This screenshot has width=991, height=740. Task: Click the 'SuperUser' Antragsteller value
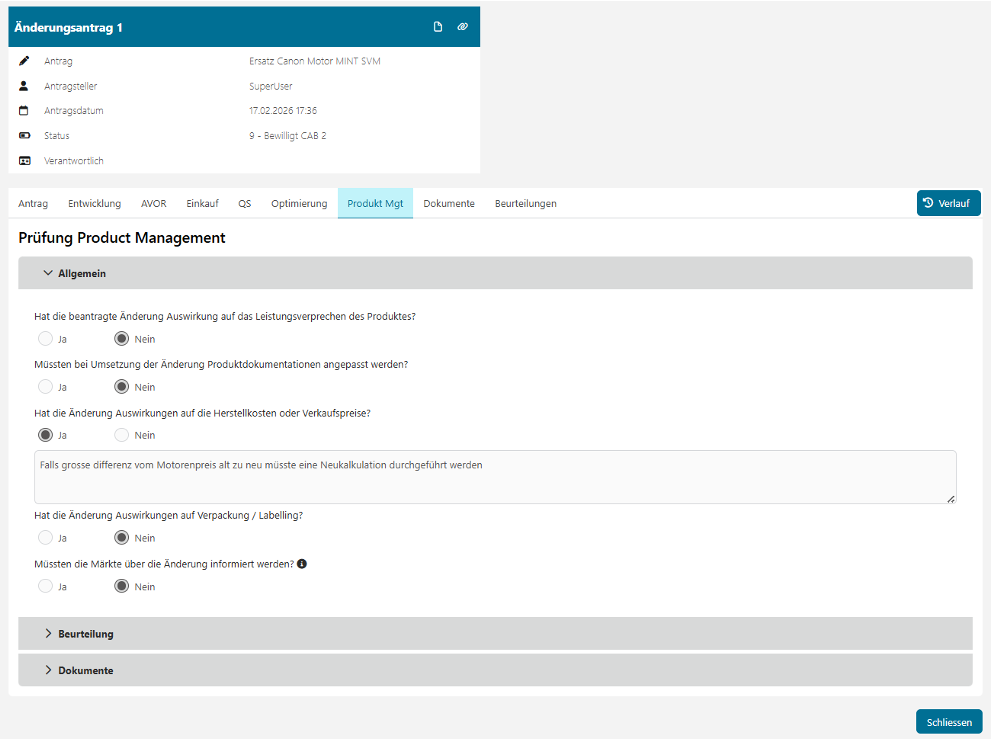point(271,86)
